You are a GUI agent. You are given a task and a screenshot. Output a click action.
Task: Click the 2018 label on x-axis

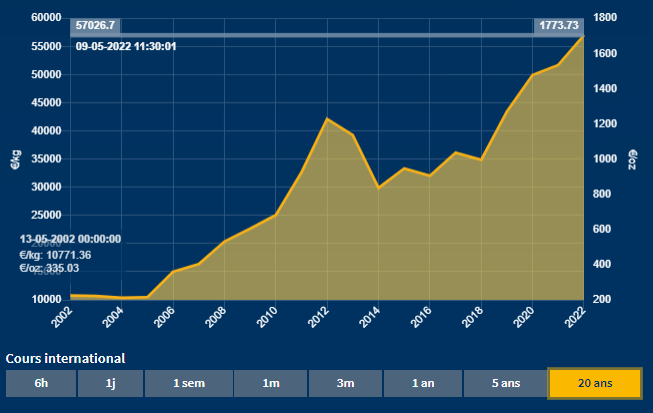coord(477,318)
